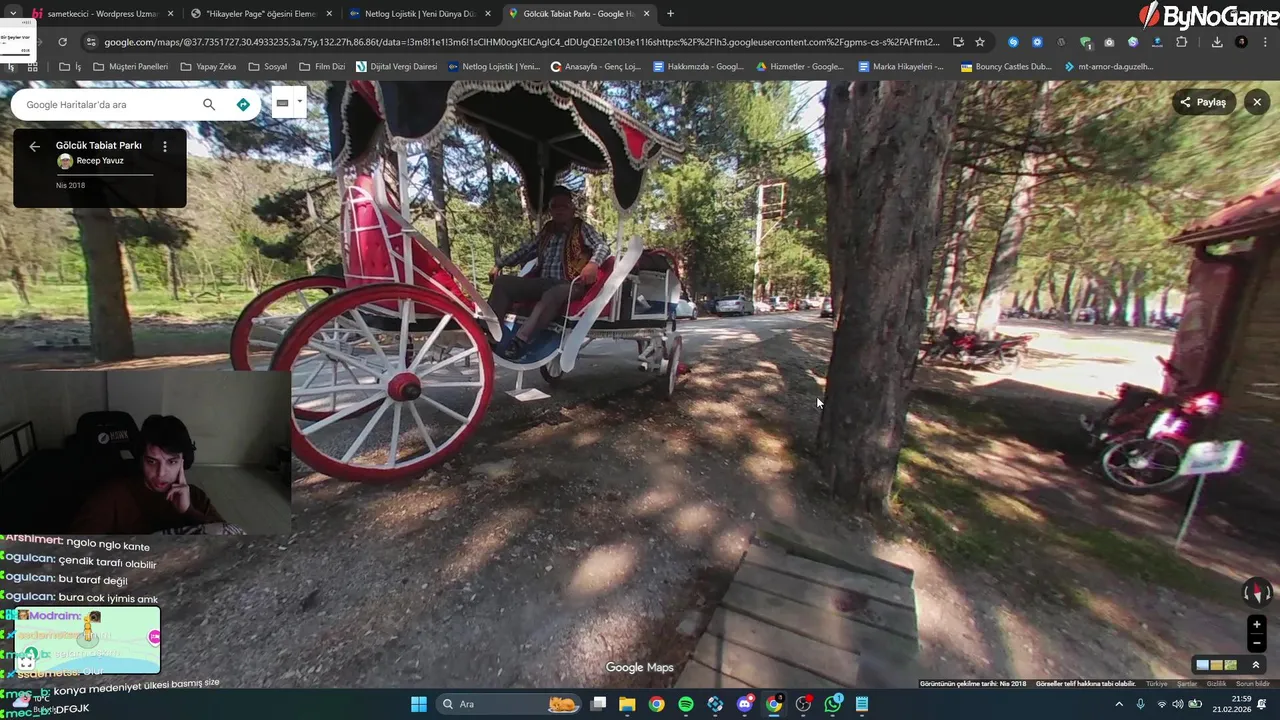
Task: Open WhatsApp from the taskbar
Action: (833, 704)
